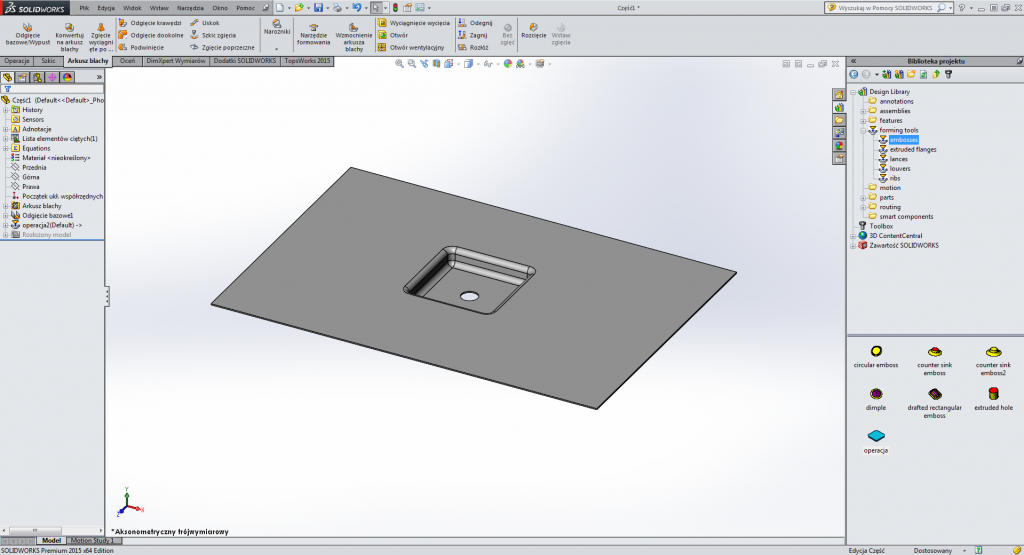Open the Appearances tab in task pane
This screenshot has width=1024, height=555.
[839, 145]
